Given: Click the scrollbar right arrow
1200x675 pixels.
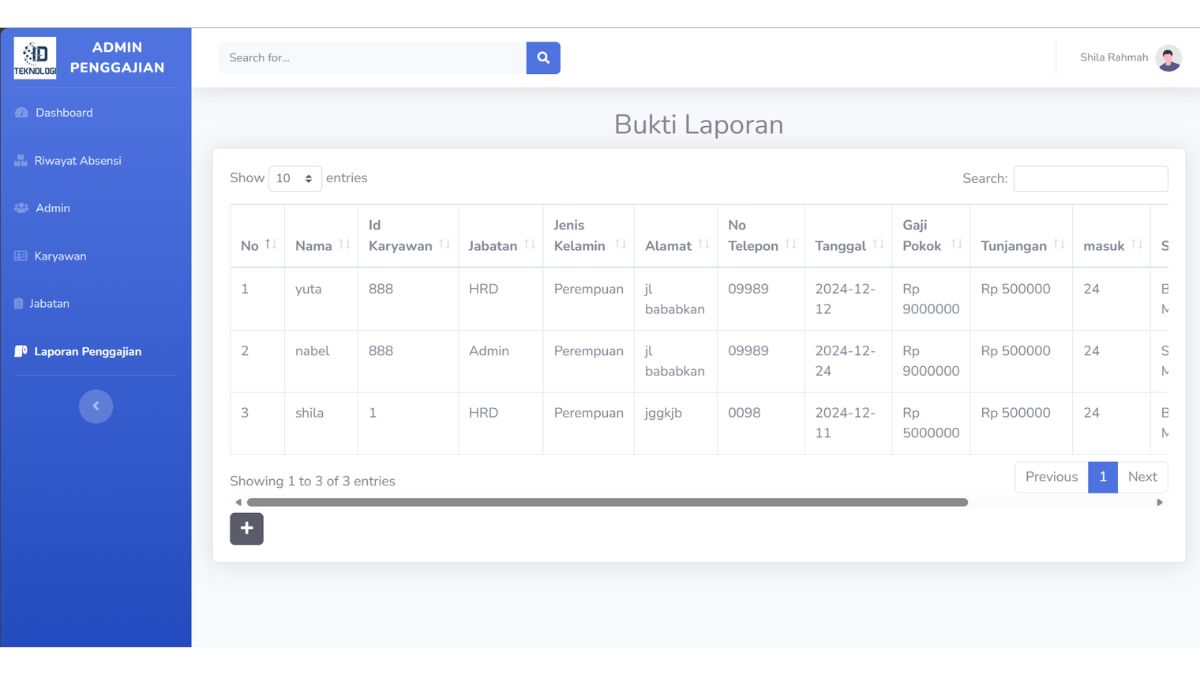Looking at the screenshot, I should click(1160, 502).
